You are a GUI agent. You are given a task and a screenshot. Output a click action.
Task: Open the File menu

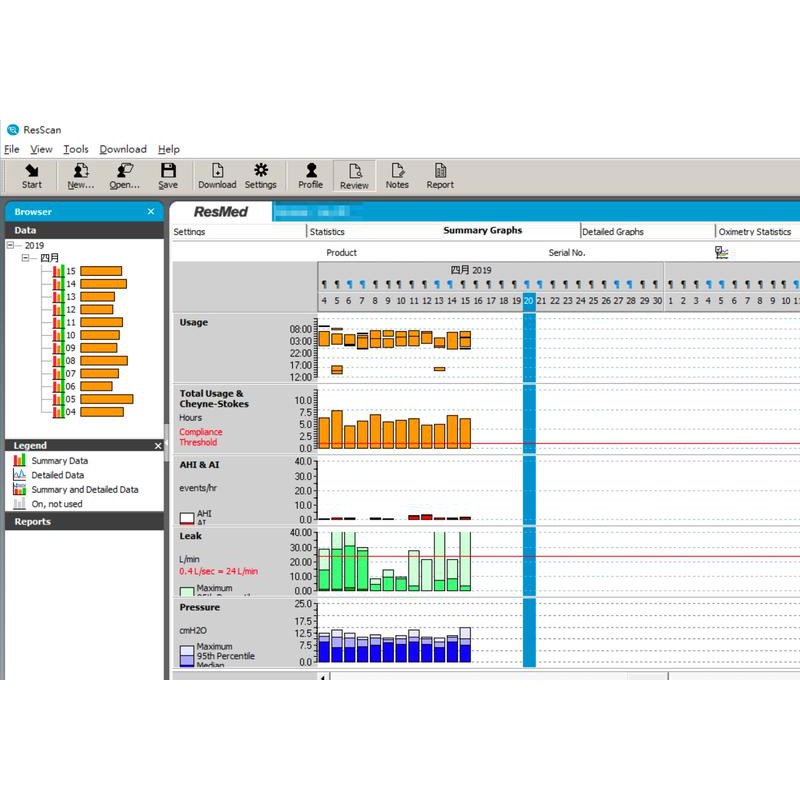(12, 149)
